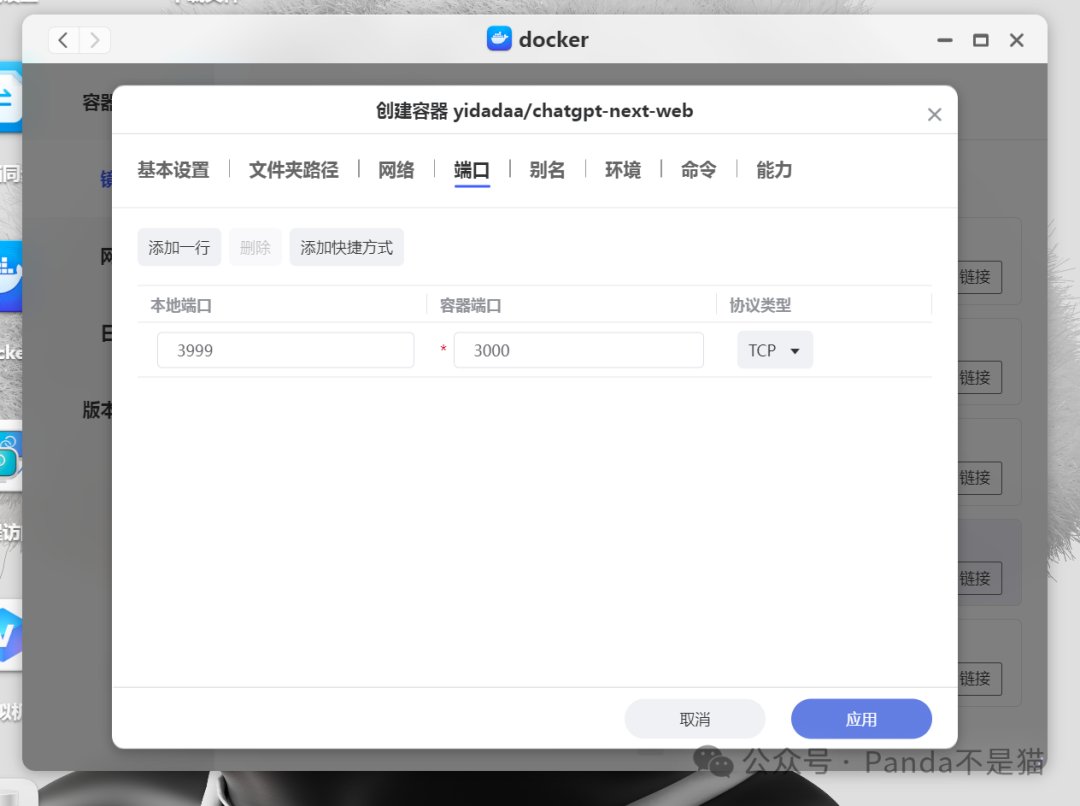Click the forward navigation arrow
Viewport: 1080px width, 806px height.
point(94,40)
